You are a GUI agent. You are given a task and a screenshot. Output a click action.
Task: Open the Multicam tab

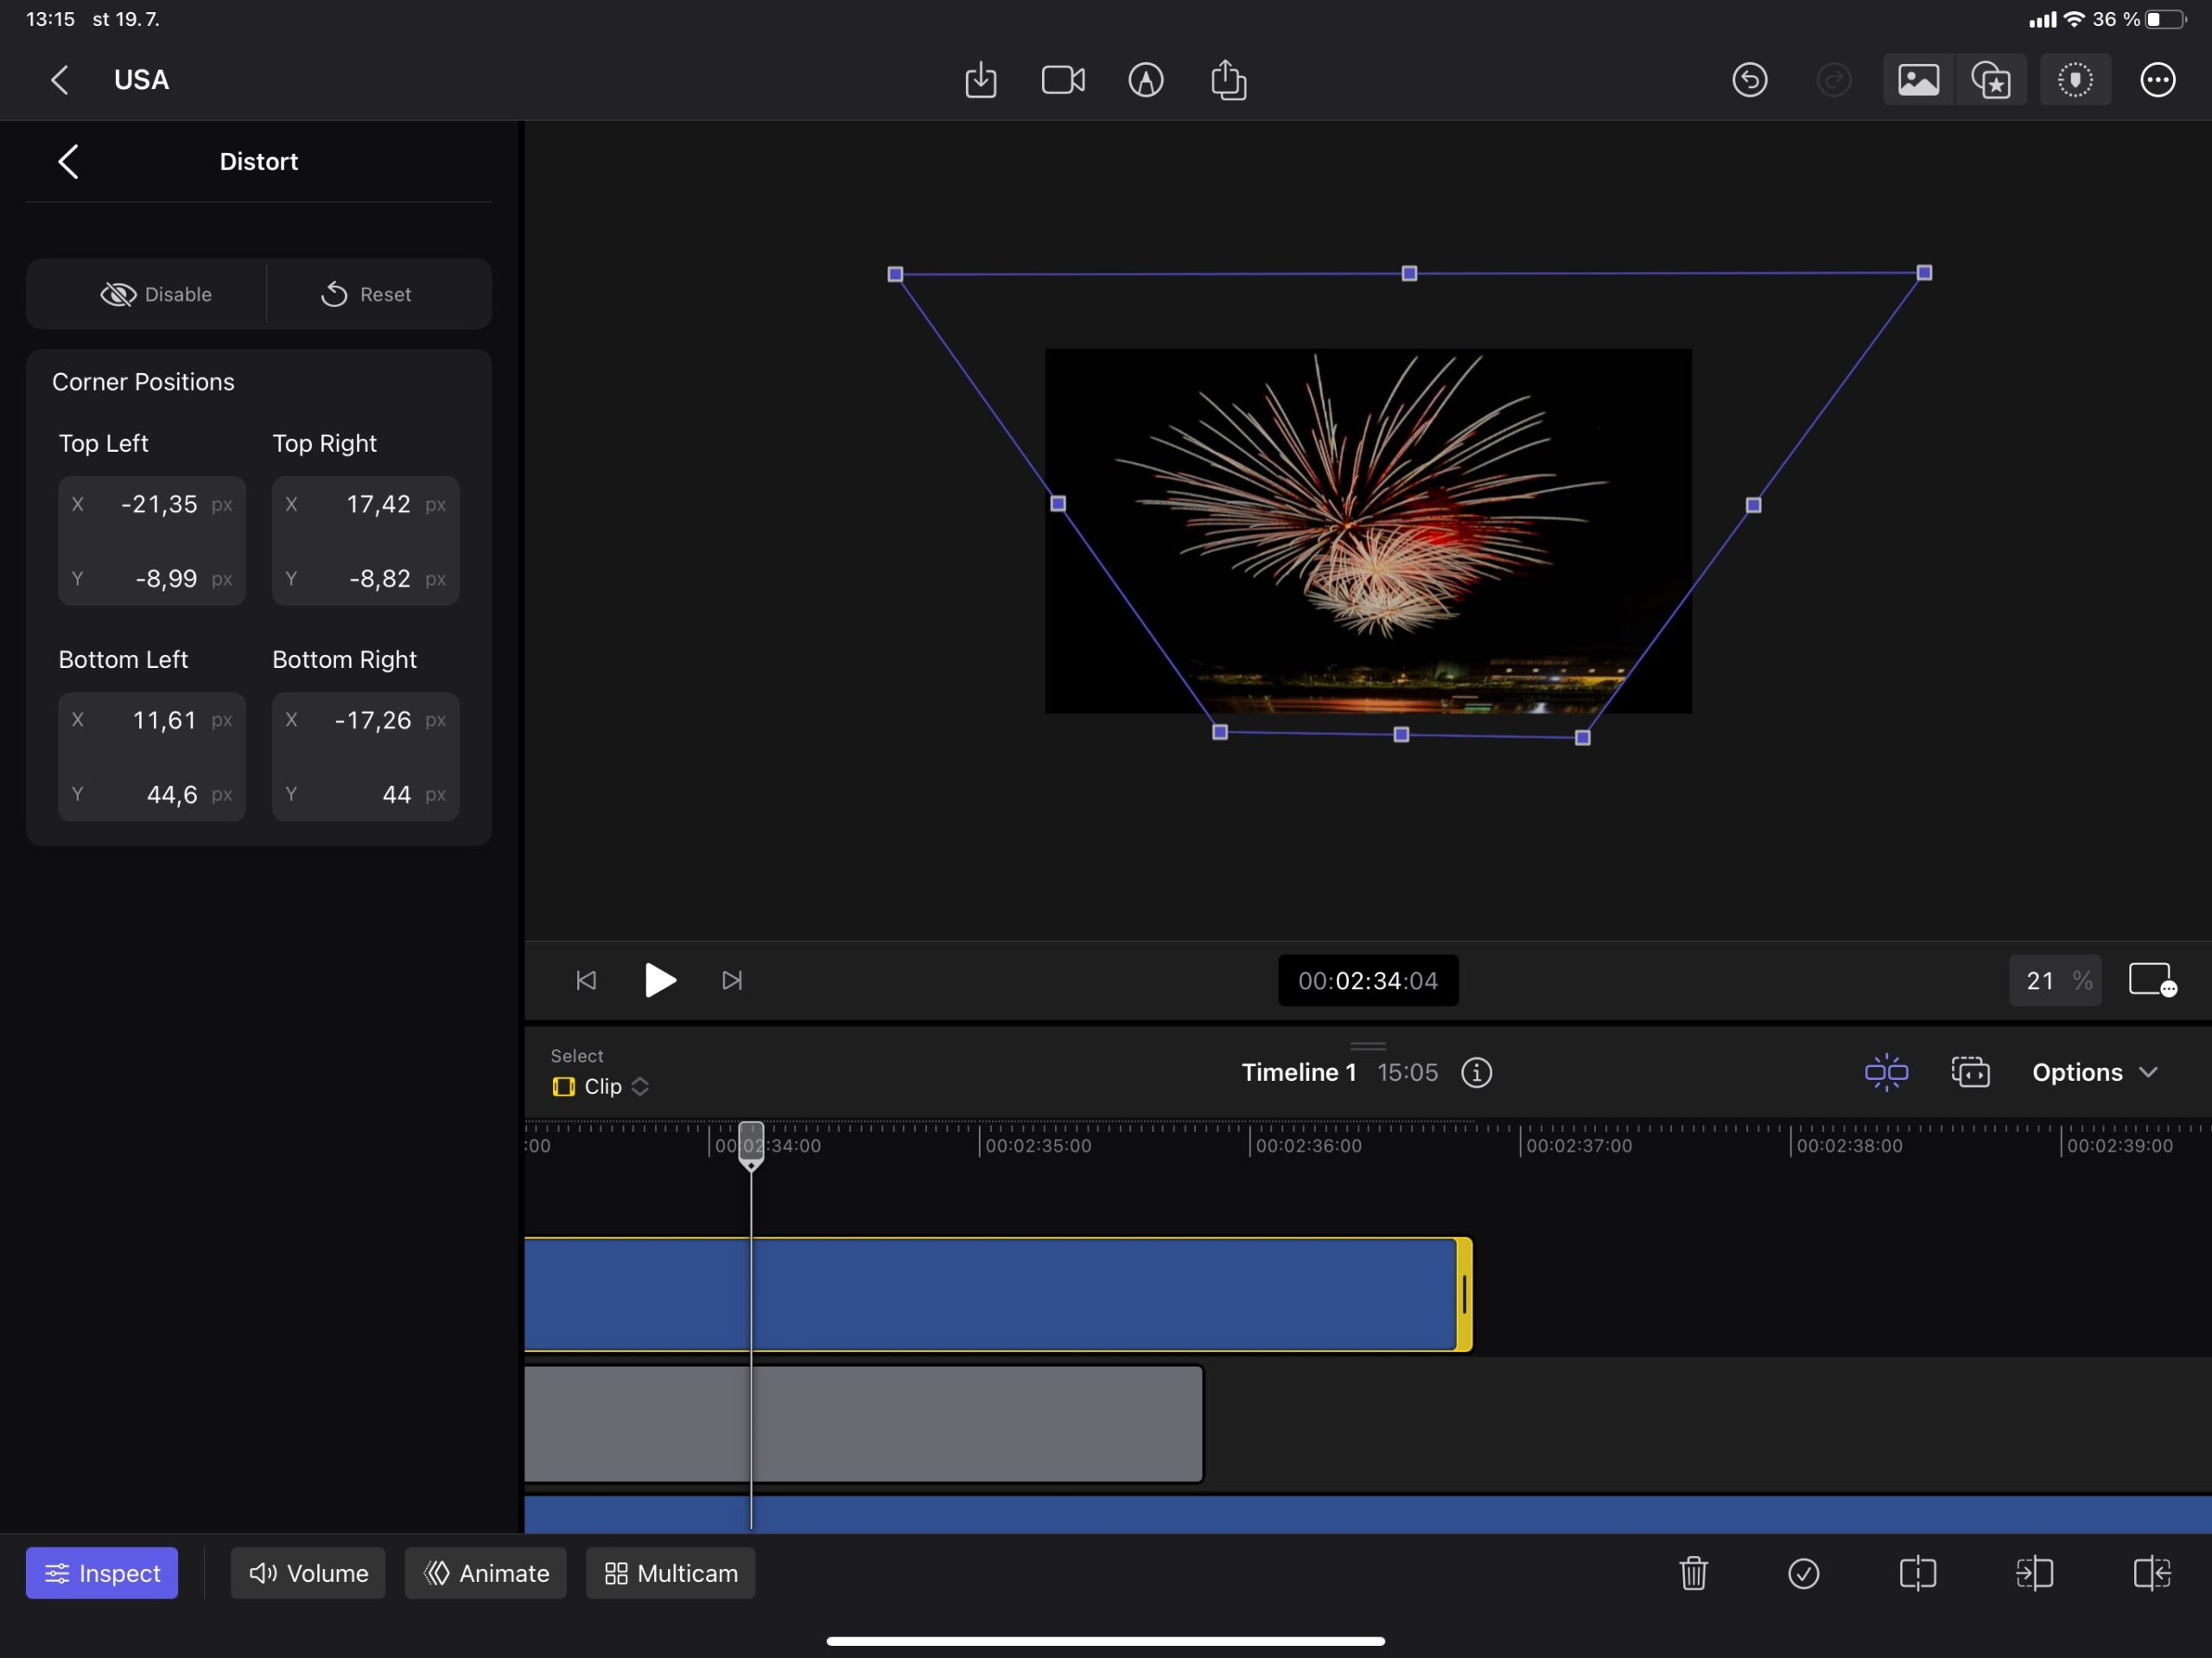click(671, 1573)
